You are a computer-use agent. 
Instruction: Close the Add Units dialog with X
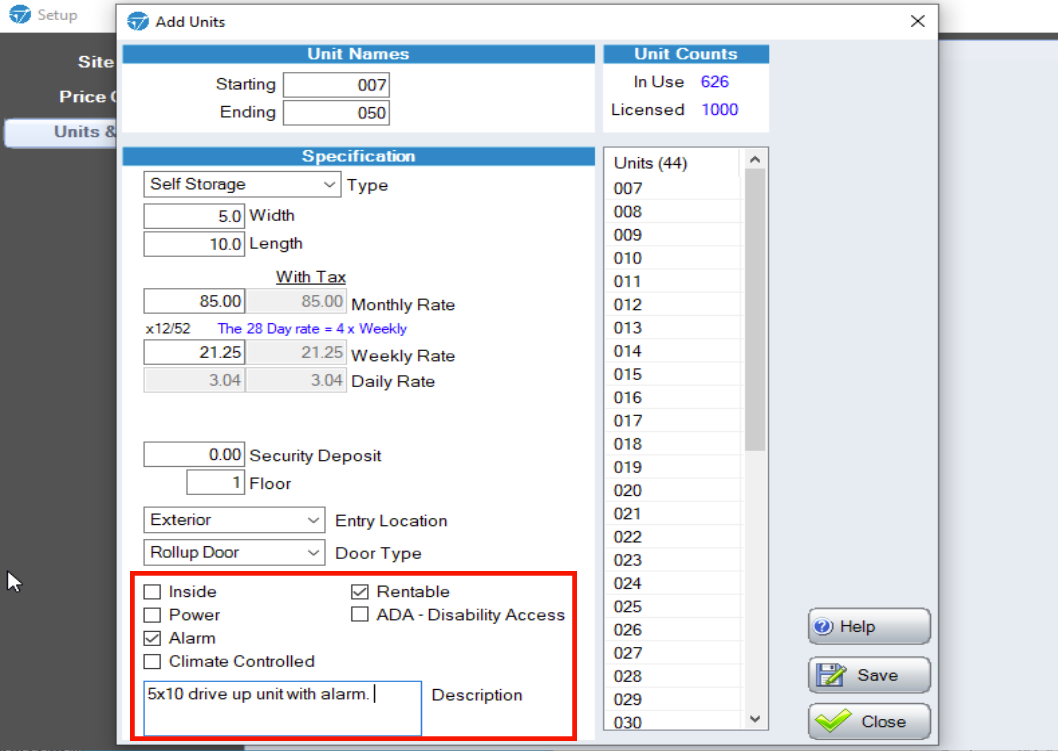pos(917,21)
